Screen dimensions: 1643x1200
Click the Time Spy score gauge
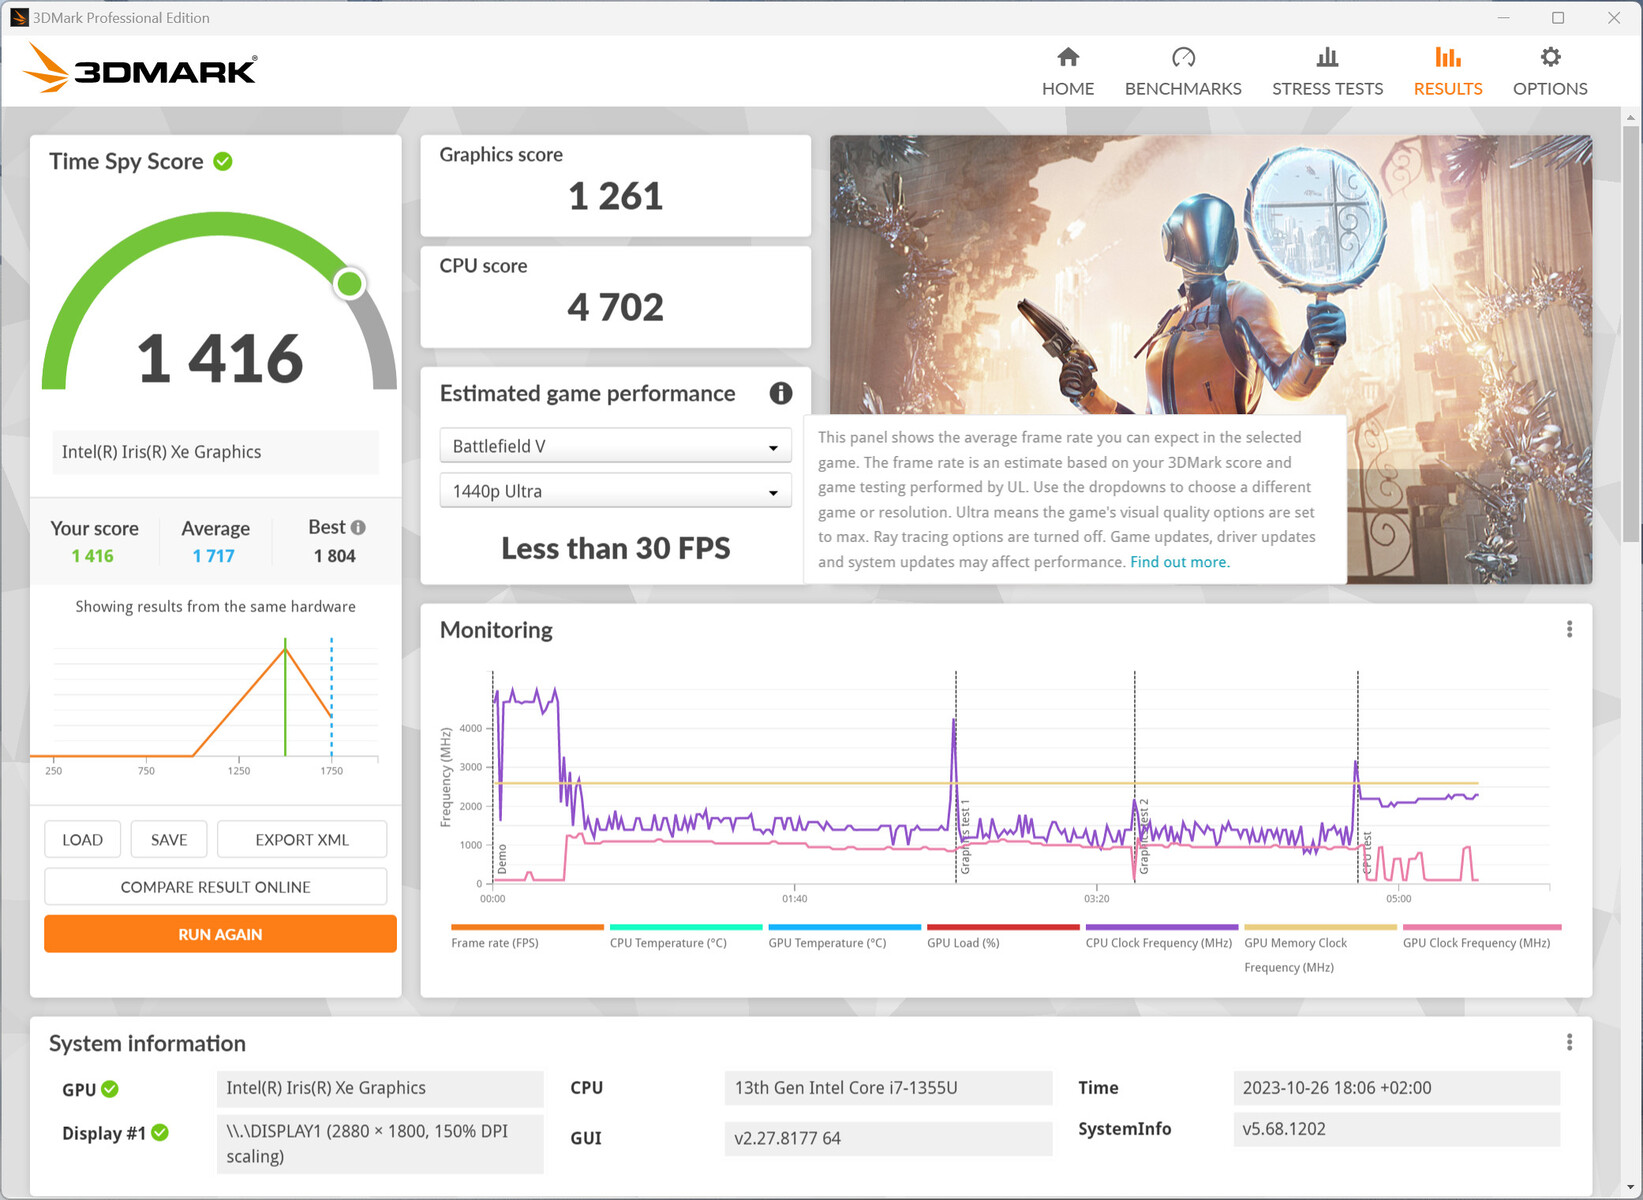point(219,302)
